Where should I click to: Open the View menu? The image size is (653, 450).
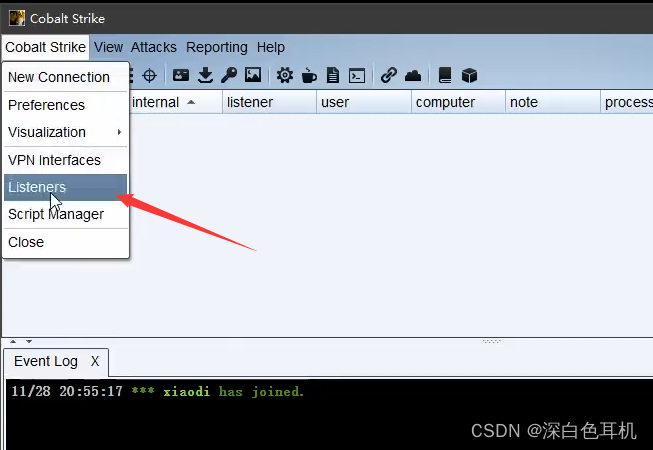pos(108,47)
